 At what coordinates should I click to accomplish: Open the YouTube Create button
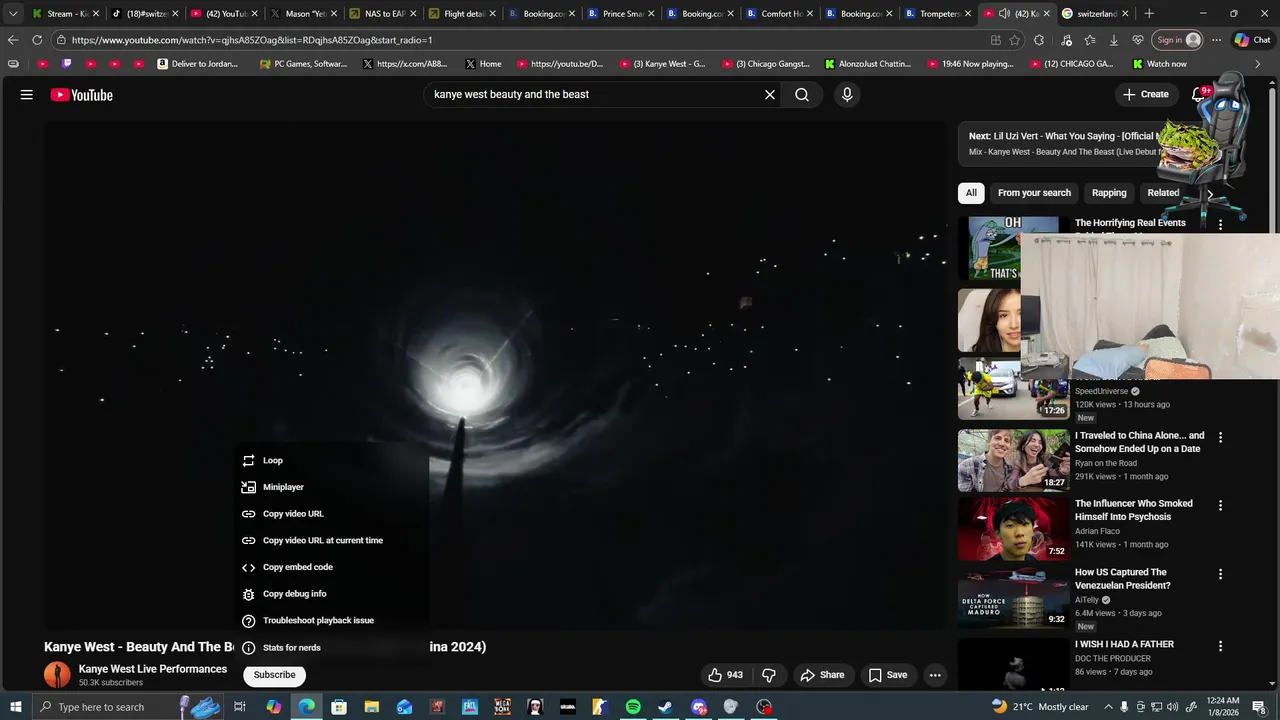click(1146, 94)
